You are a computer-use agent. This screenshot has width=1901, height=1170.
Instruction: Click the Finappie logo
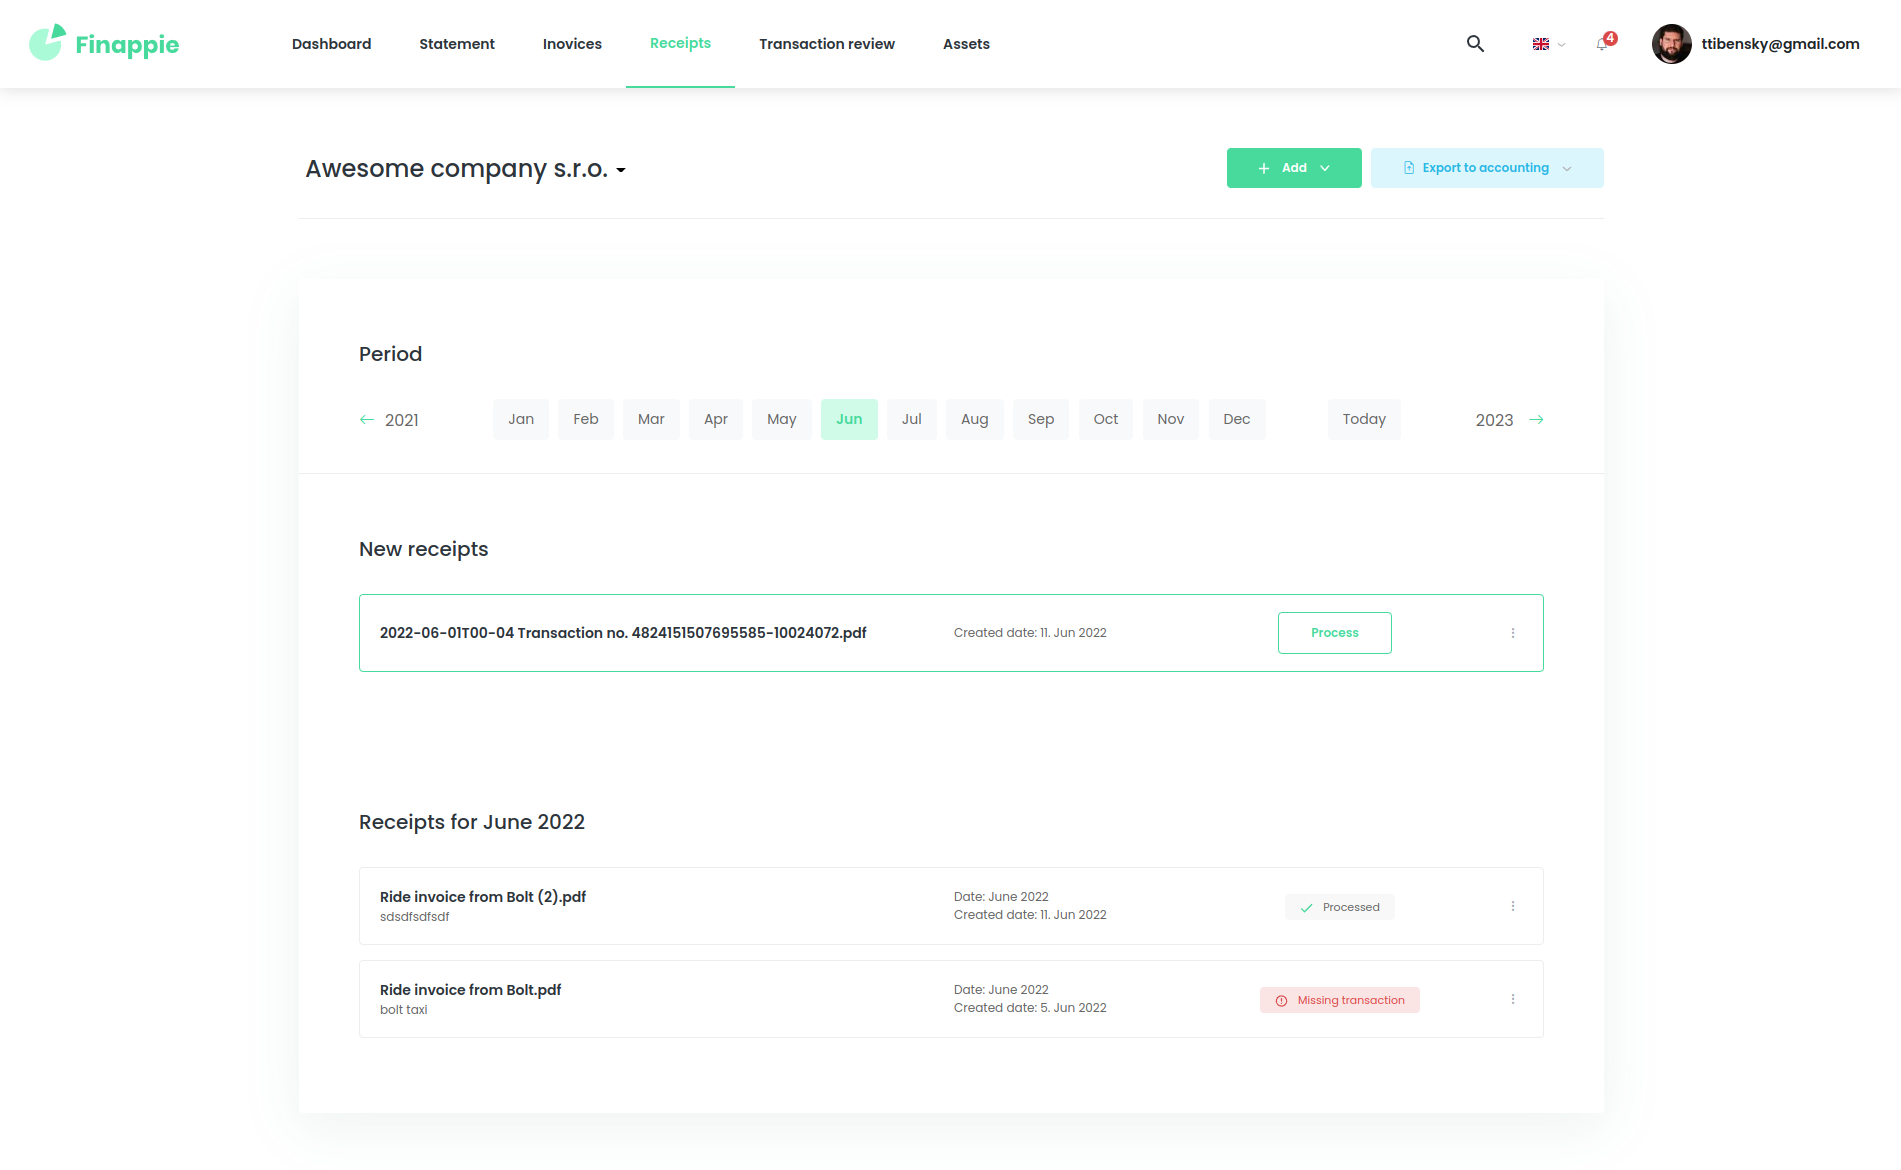[104, 44]
